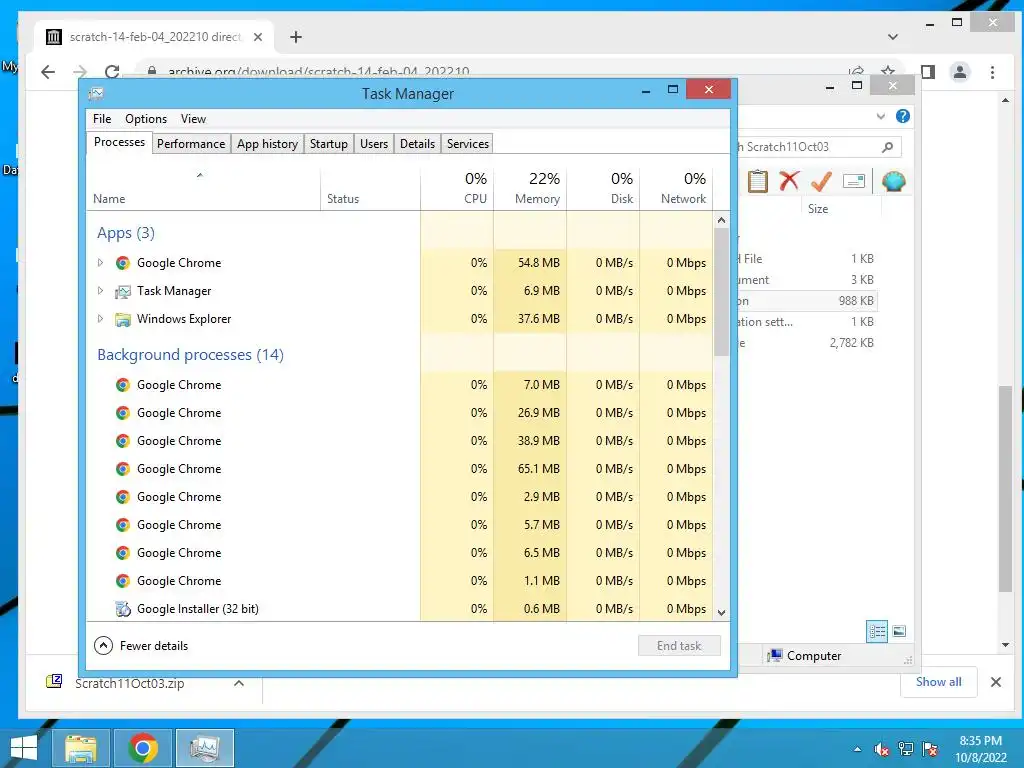1024x768 pixels.
Task: Click the orange checkmark icon in Explorer
Action: click(x=821, y=181)
